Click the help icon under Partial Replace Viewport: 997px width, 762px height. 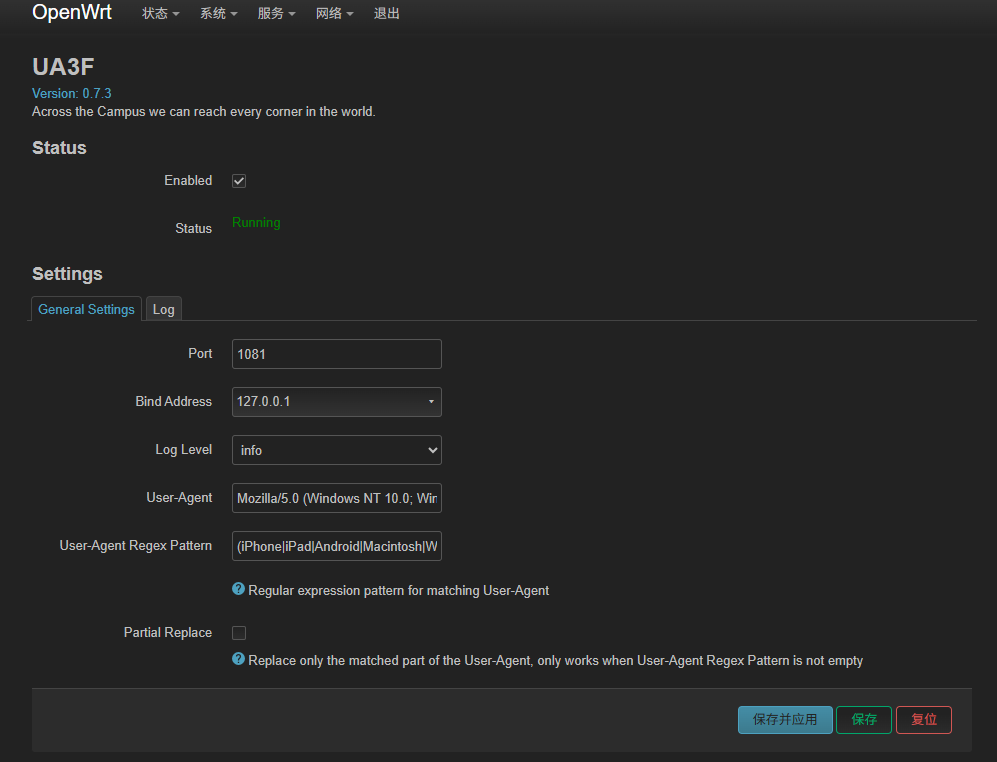pos(238,660)
